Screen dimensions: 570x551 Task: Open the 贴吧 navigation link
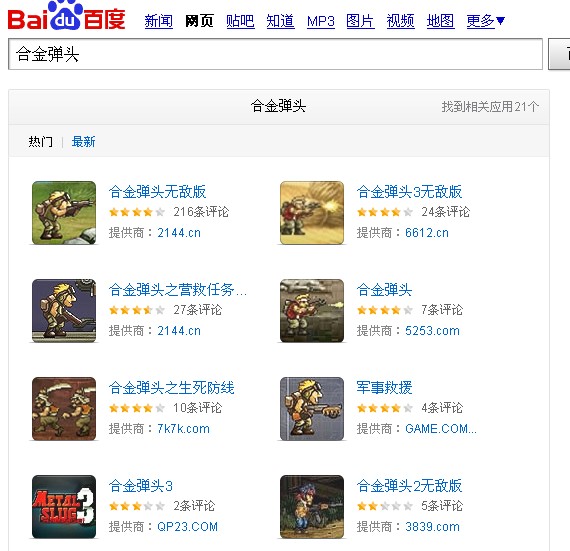pyautogui.click(x=240, y=21)
